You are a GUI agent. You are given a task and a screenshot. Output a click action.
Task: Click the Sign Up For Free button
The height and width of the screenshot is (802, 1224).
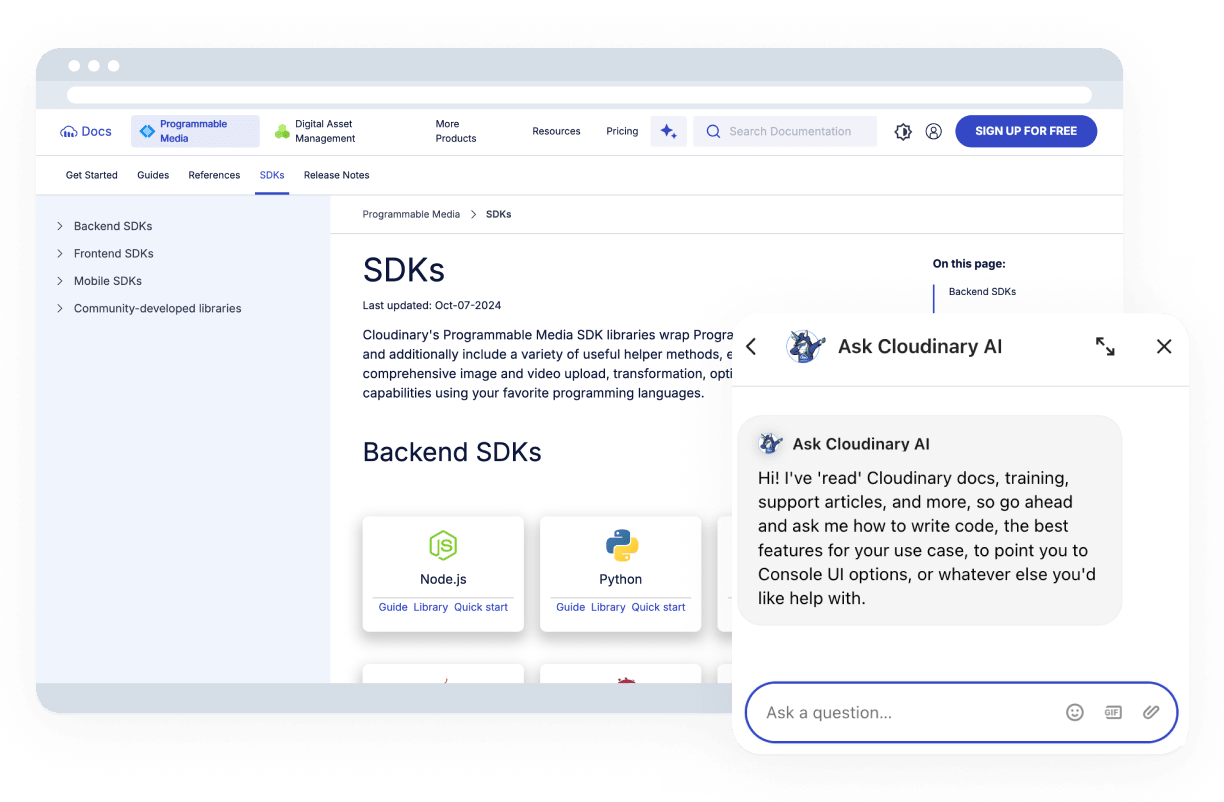[x=1026, y=131]
